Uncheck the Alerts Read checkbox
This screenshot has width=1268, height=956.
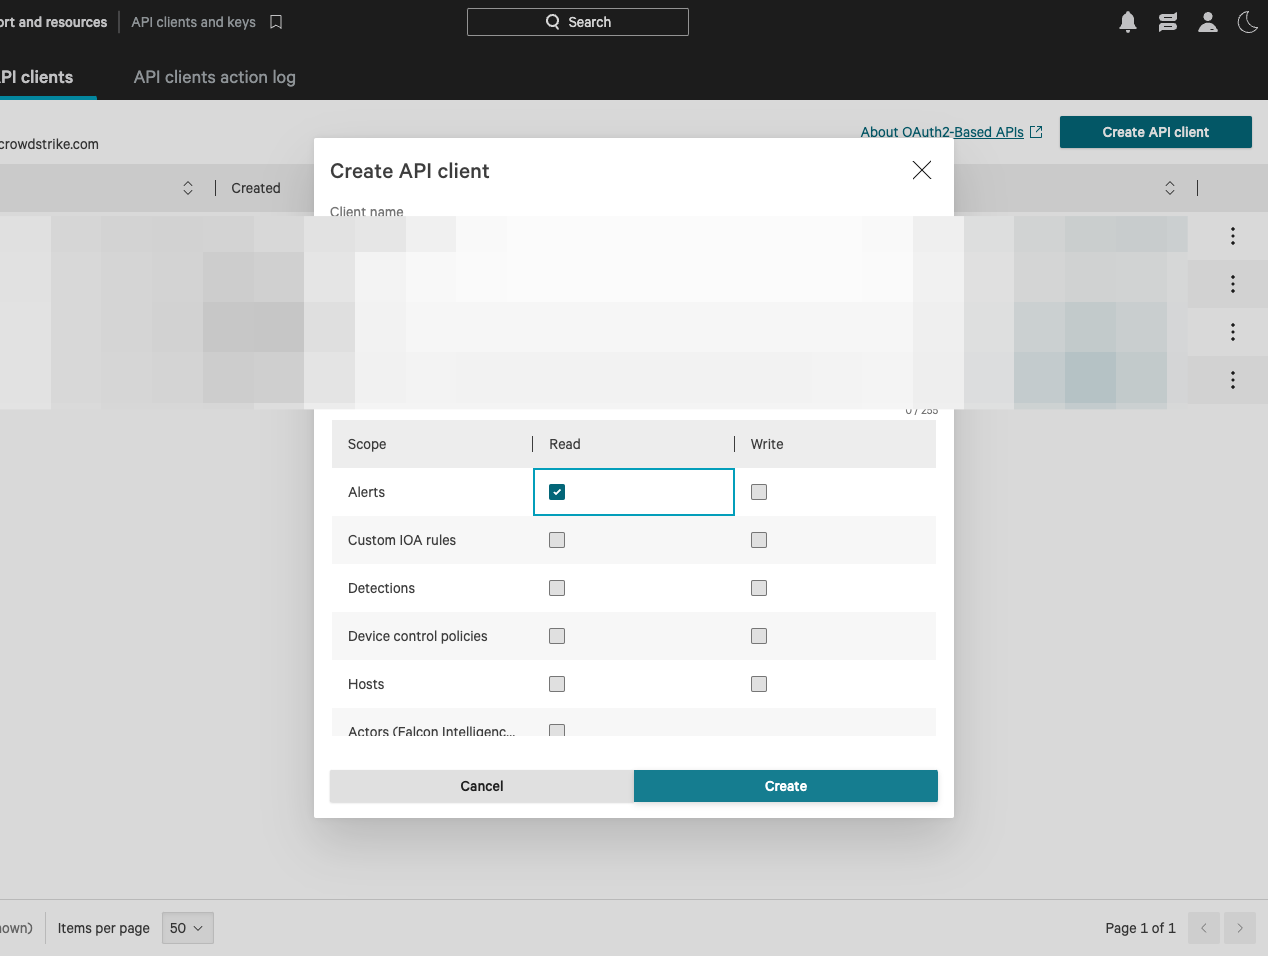pyautogui.click(x=557, y=492)
